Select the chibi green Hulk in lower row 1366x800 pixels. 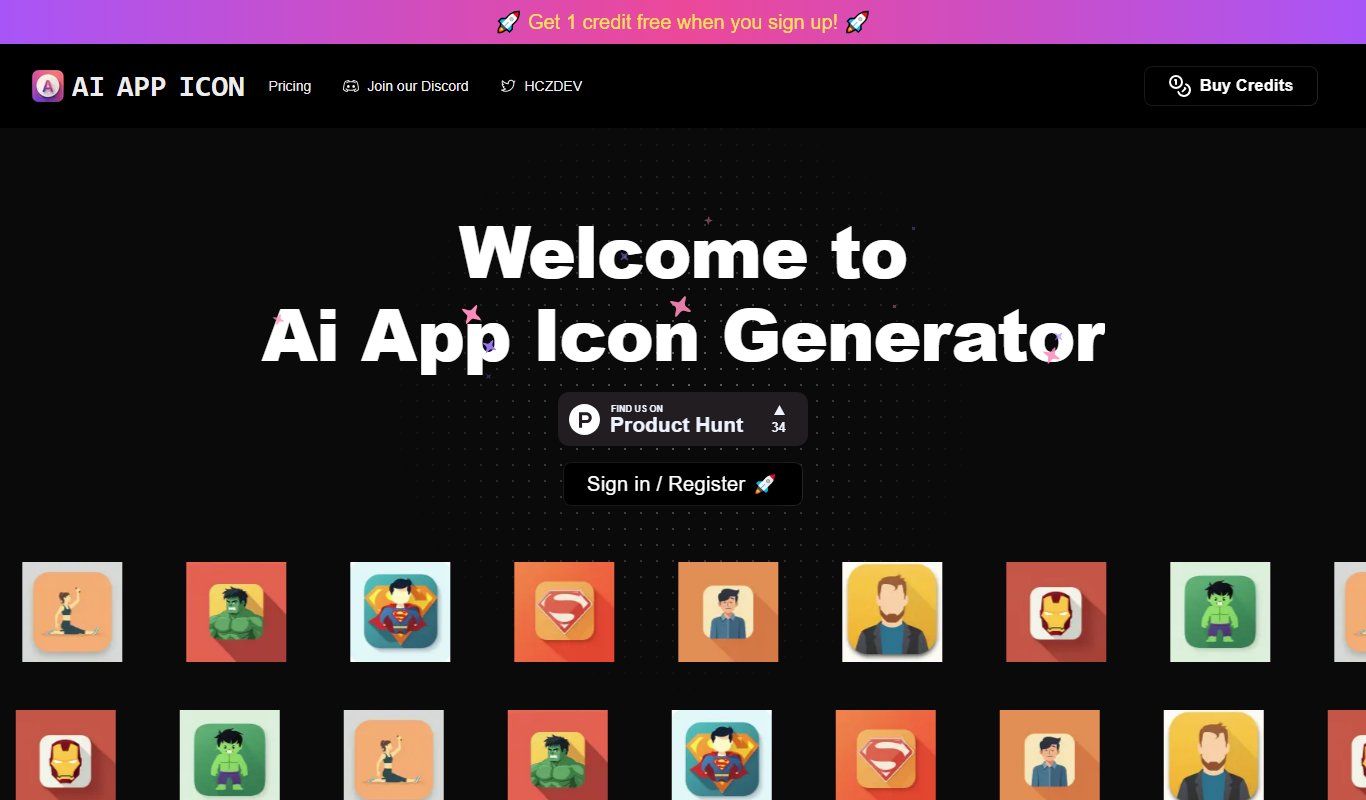tap(230, 755)
